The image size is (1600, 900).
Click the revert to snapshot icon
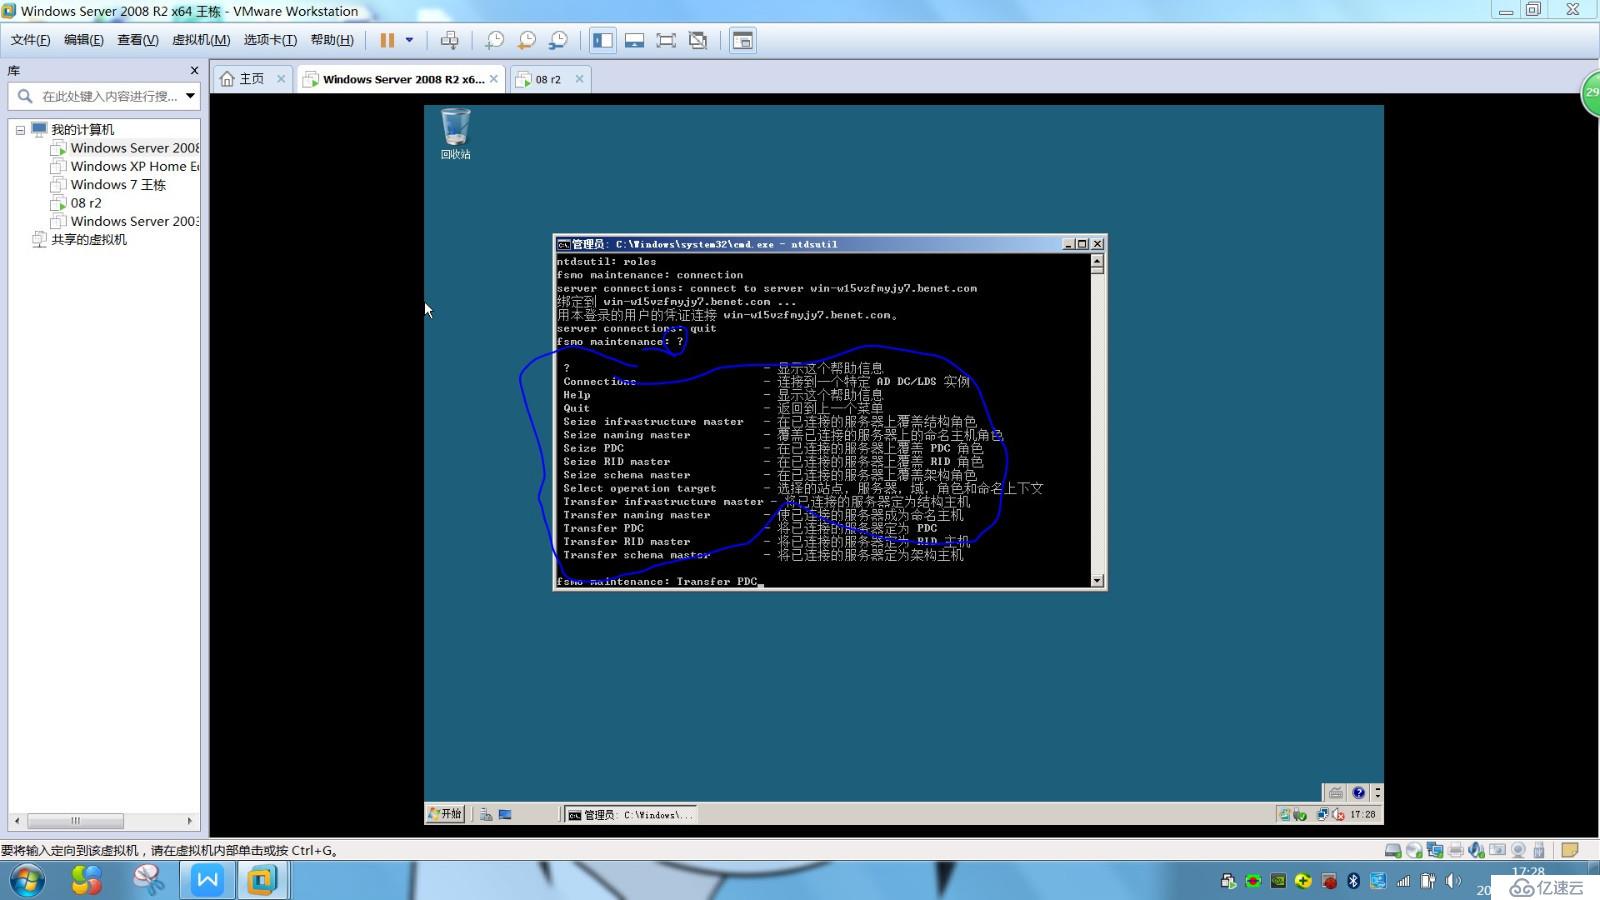[526, 40]
